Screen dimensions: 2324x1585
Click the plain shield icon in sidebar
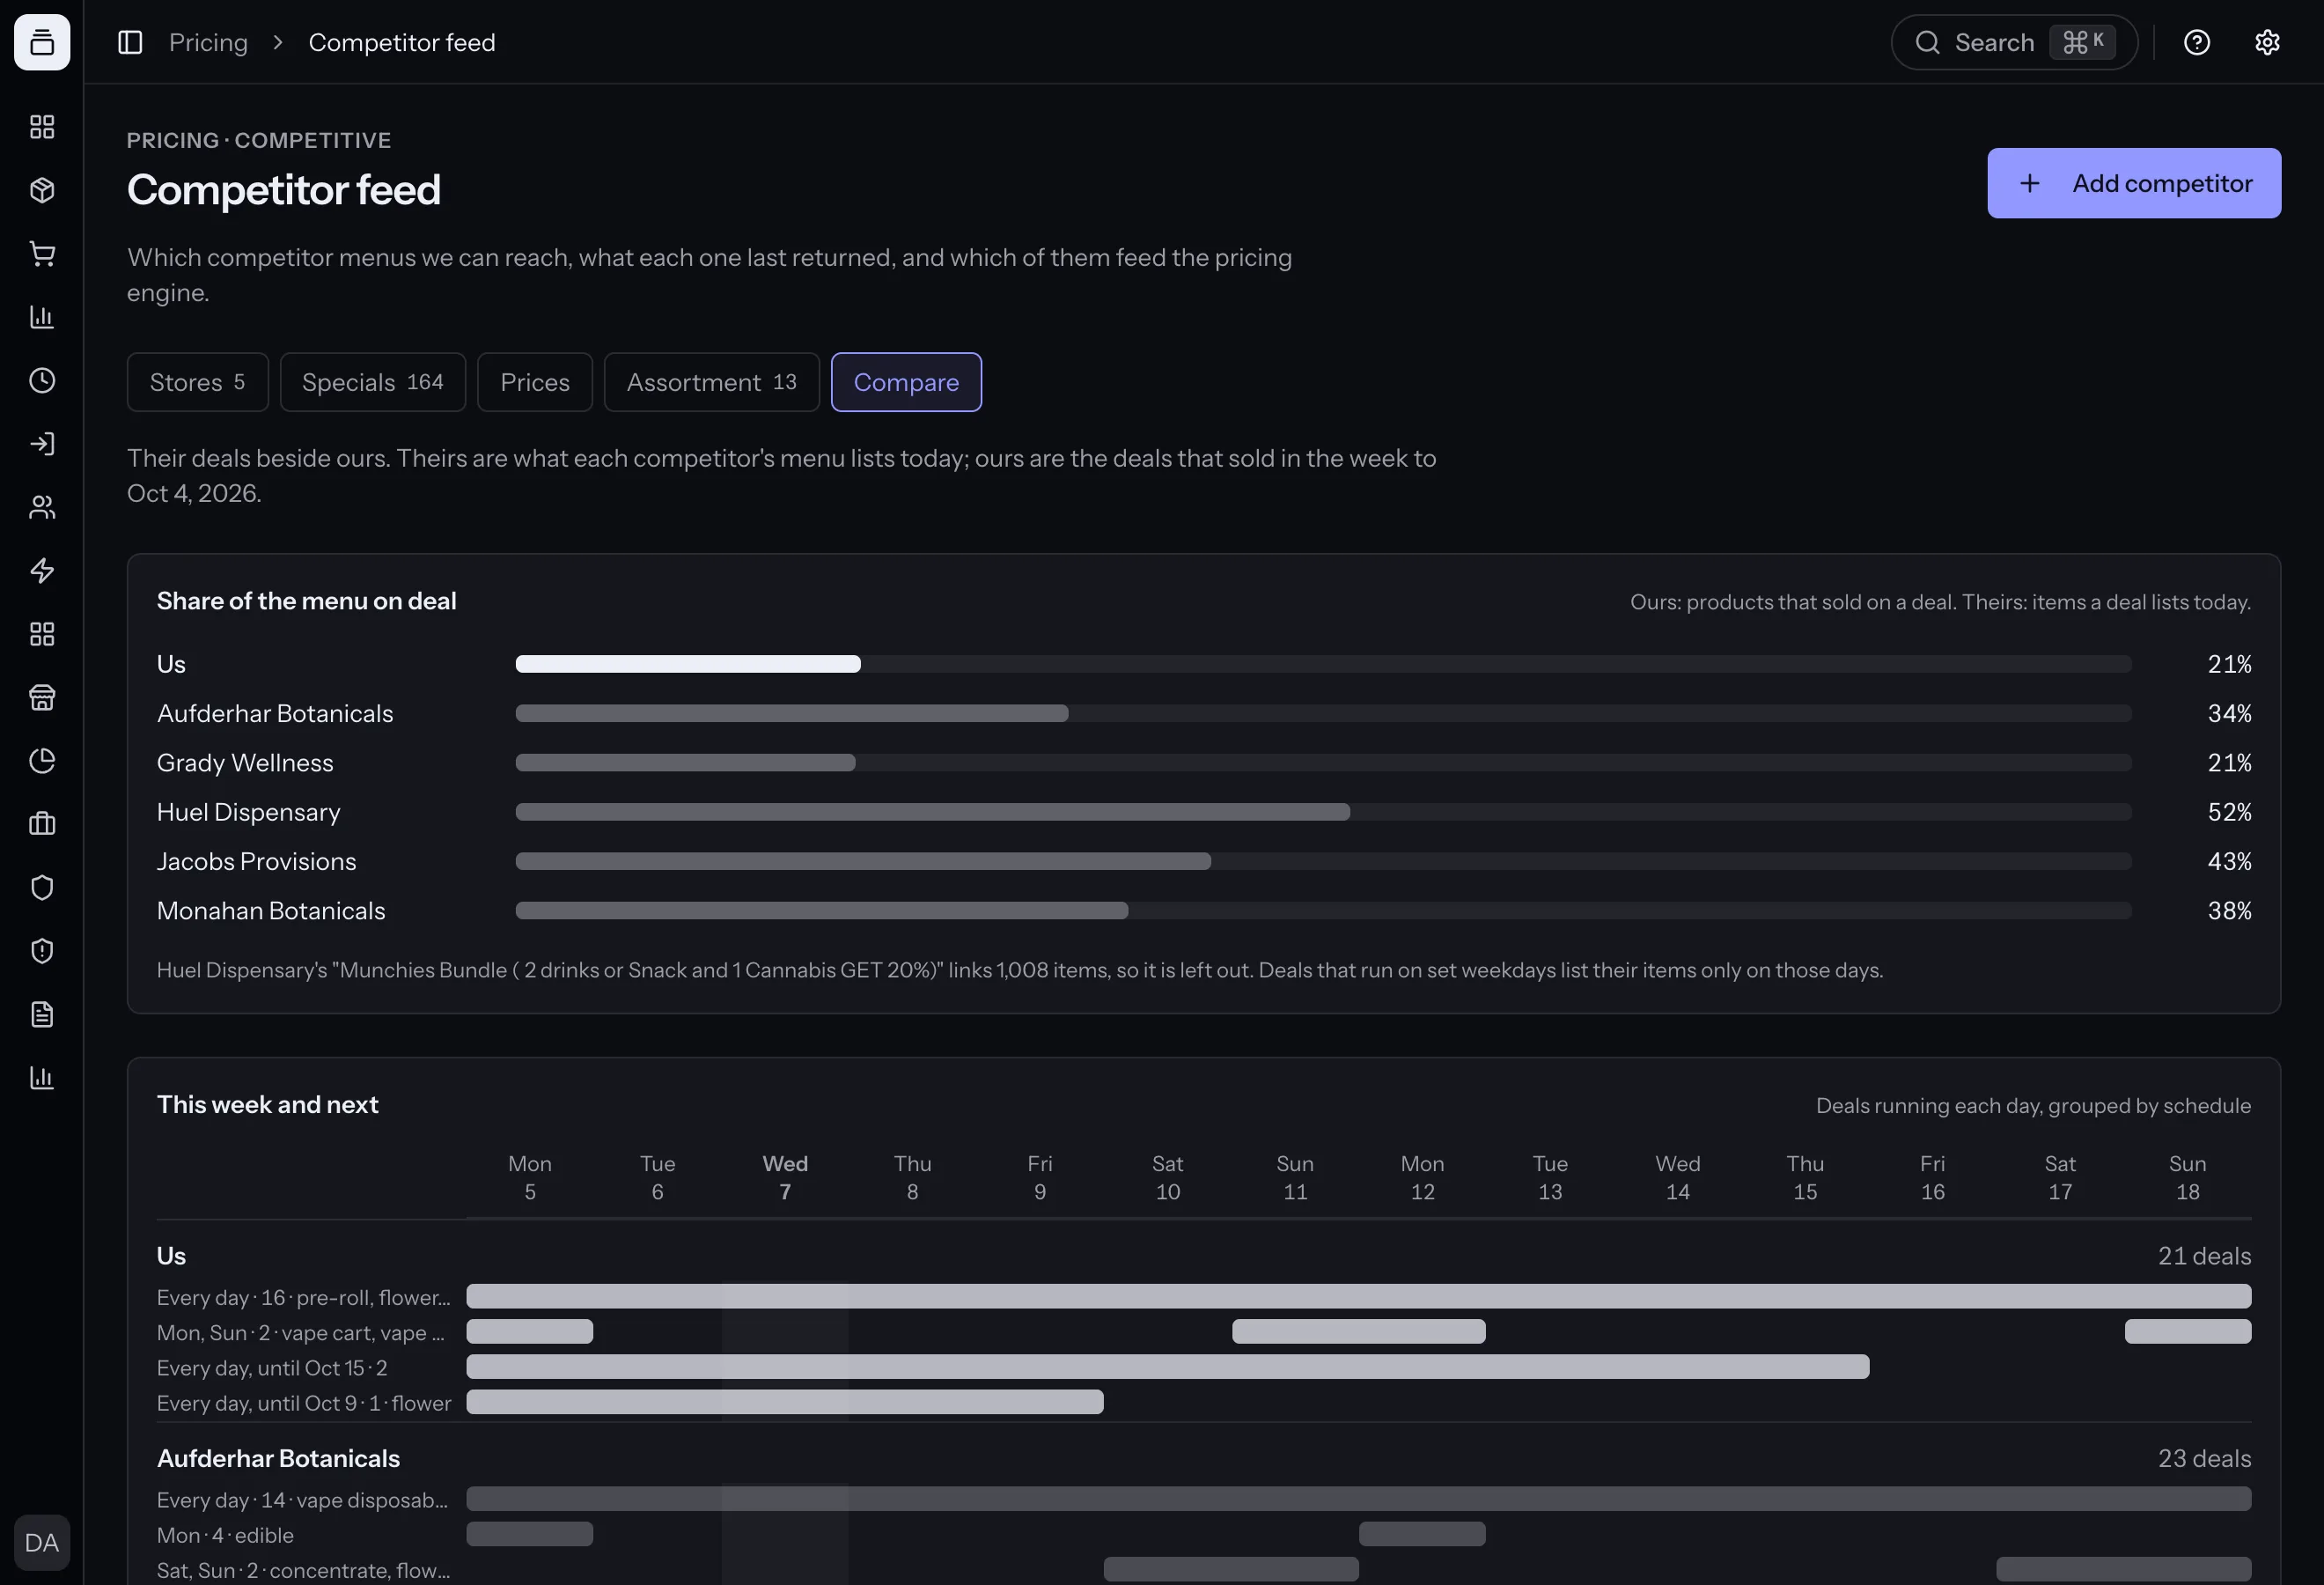tap(42, 887)
